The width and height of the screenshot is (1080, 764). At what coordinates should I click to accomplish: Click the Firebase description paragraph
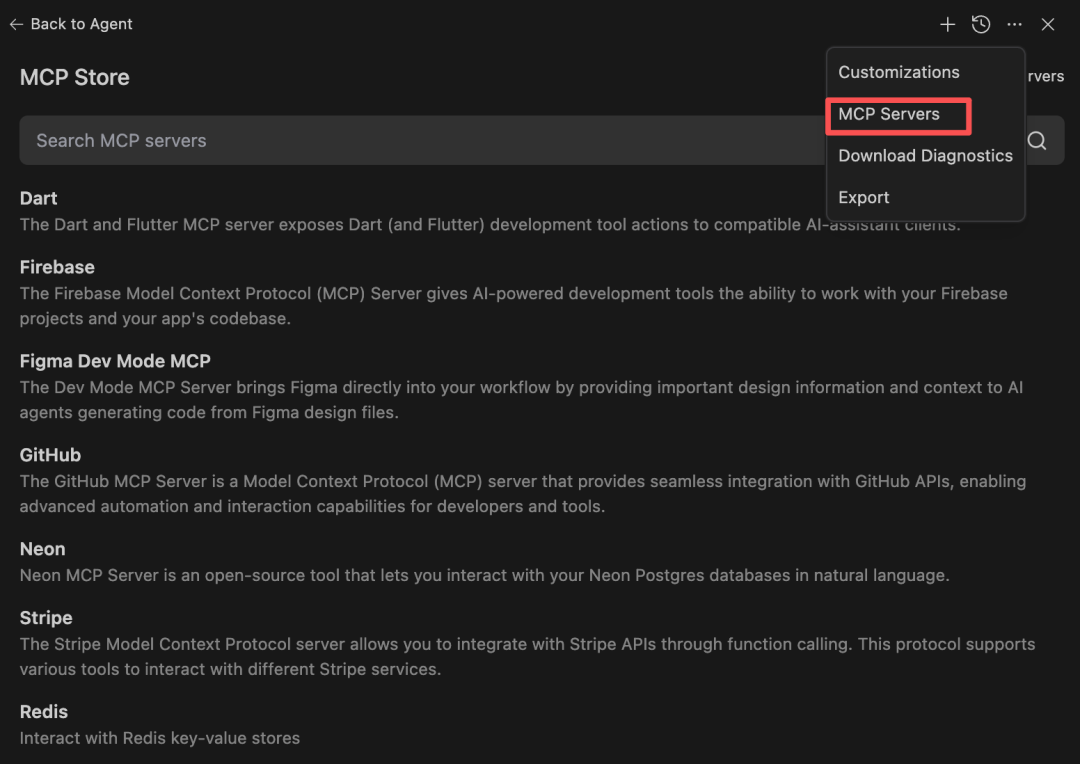[x=513, y=306]
